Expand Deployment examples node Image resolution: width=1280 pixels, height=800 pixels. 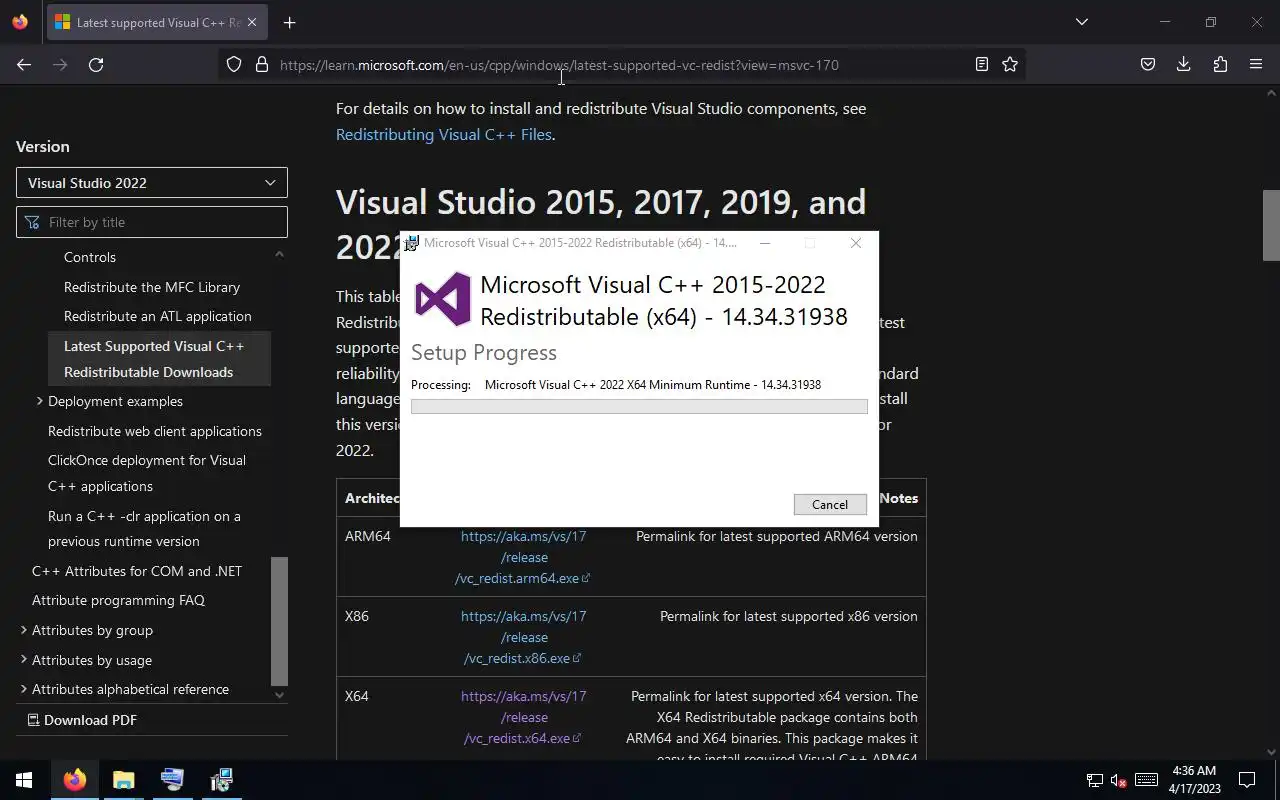click(x=39, y=401)
